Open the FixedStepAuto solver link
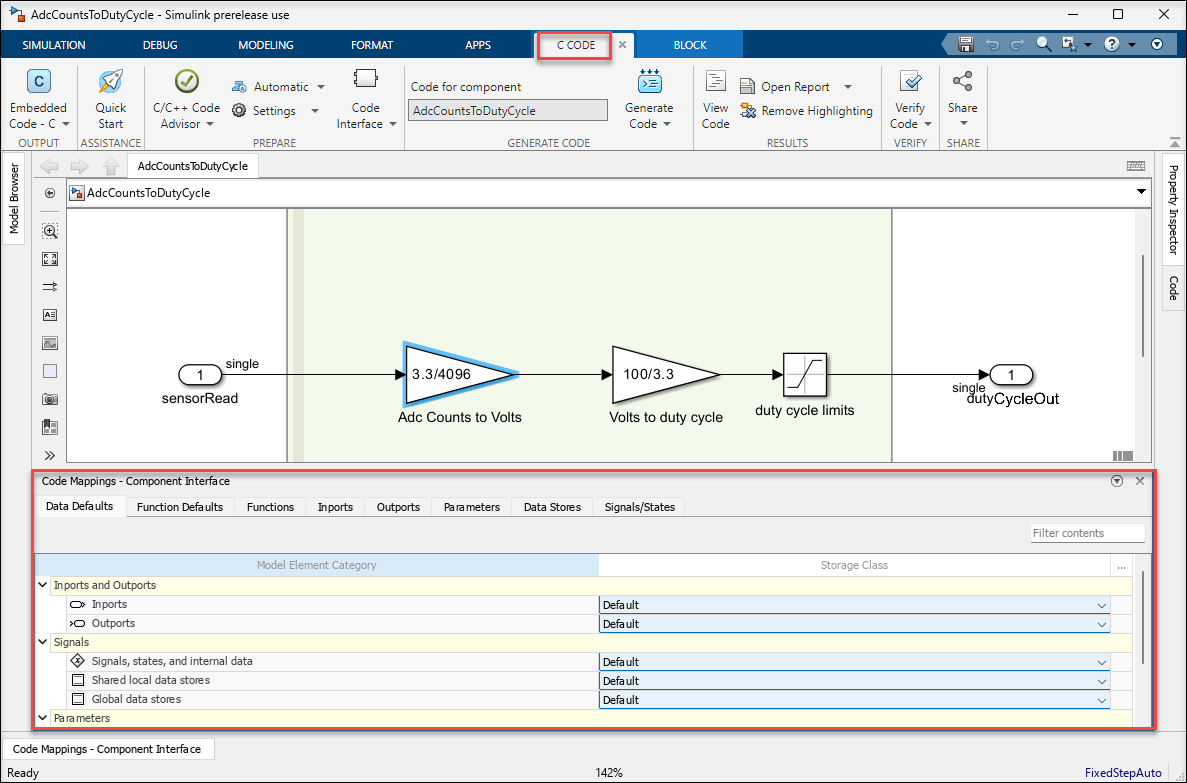 click(x=1122, y=772)
